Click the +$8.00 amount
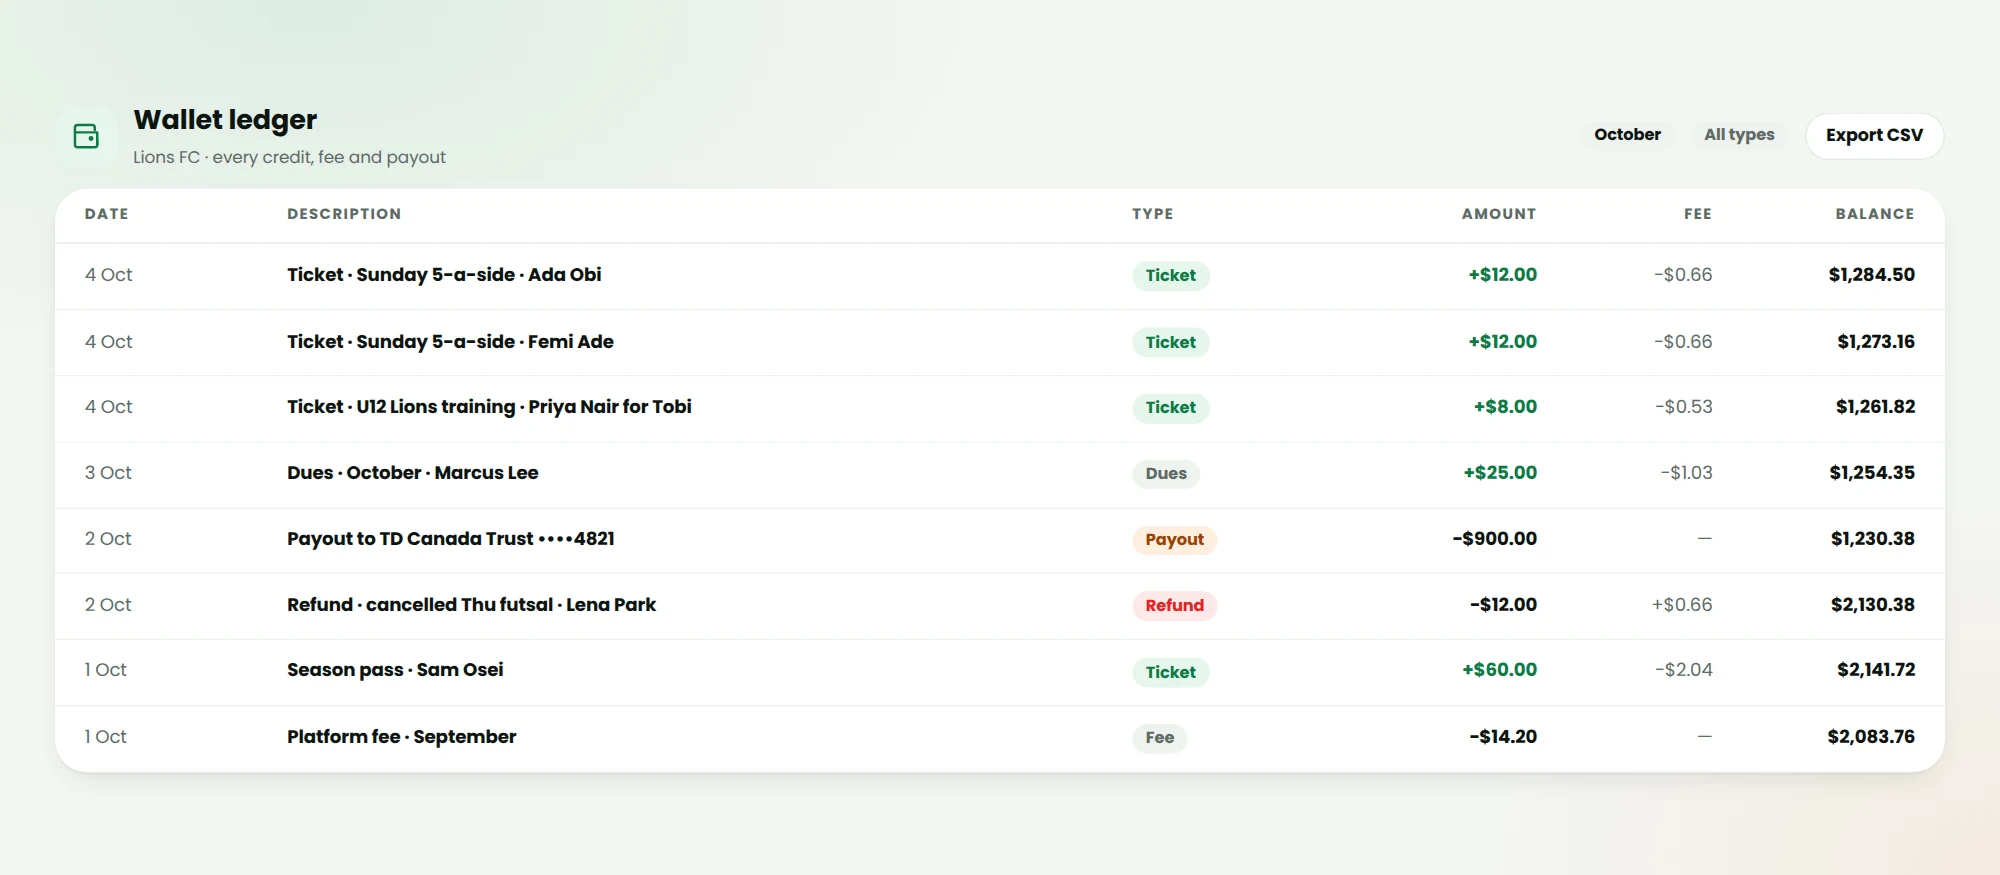Screen dimensions: 2000x875 (x=1505, y=407)
